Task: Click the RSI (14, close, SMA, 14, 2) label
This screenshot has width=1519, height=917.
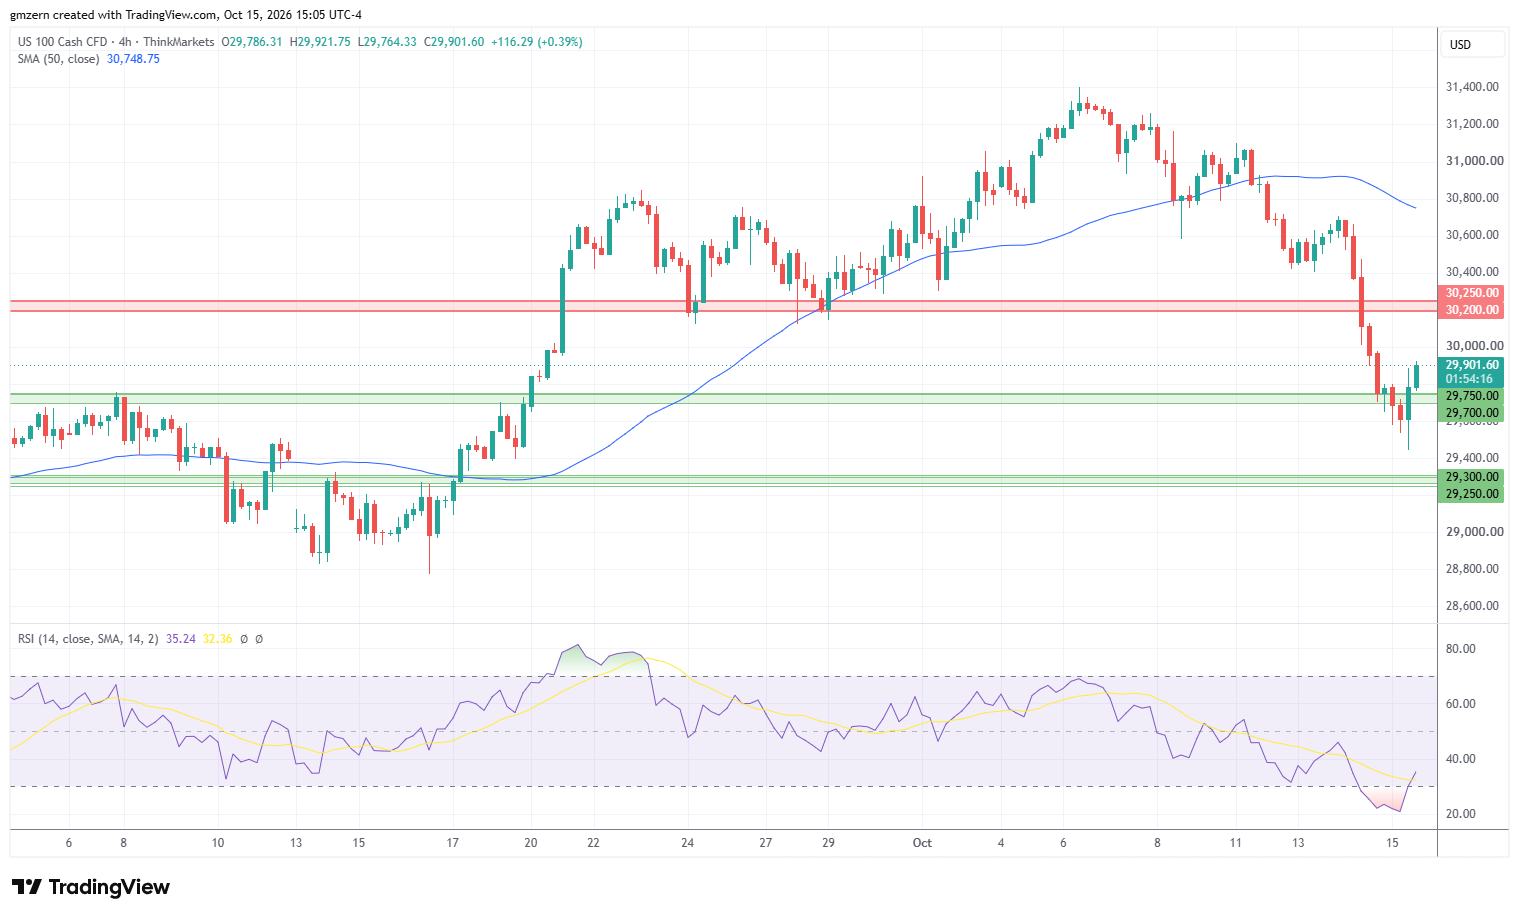Action: tap(88, 639)
